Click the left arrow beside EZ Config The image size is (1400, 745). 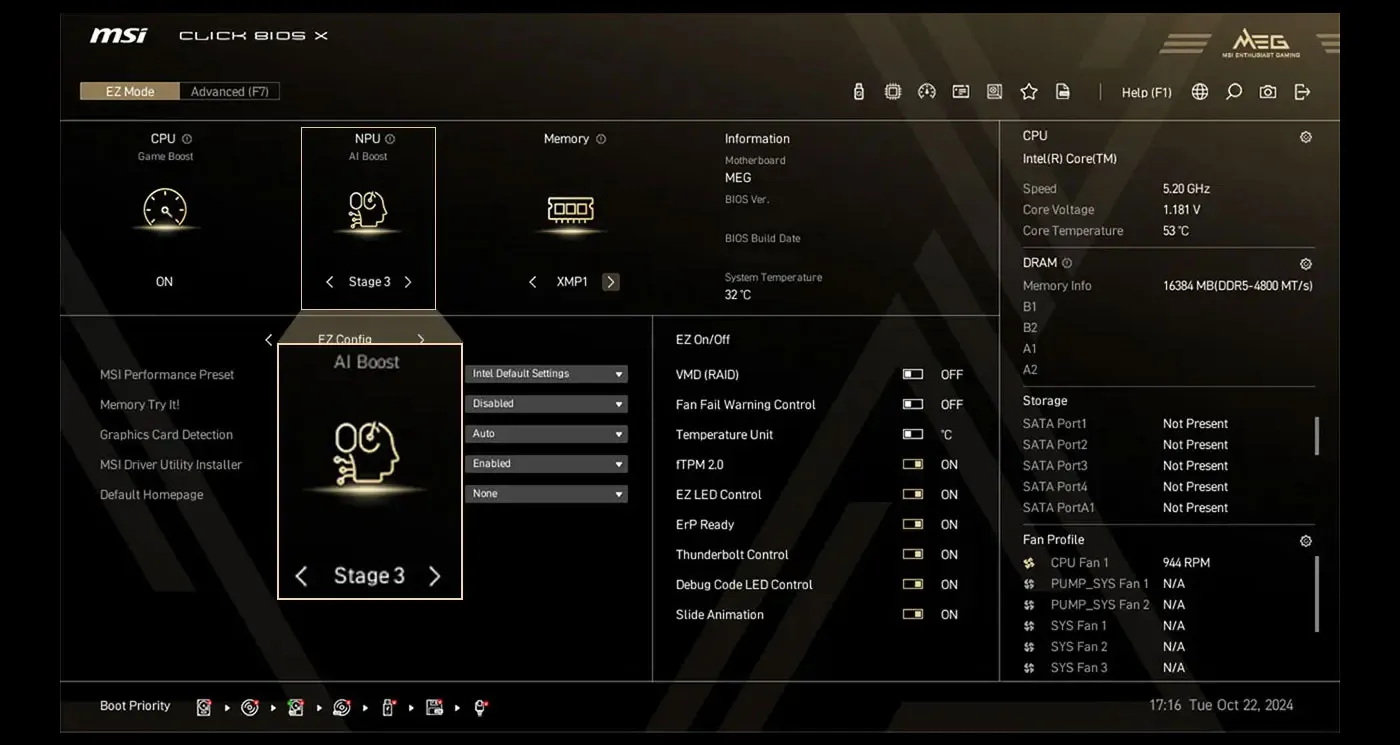[x=268, y=340]
